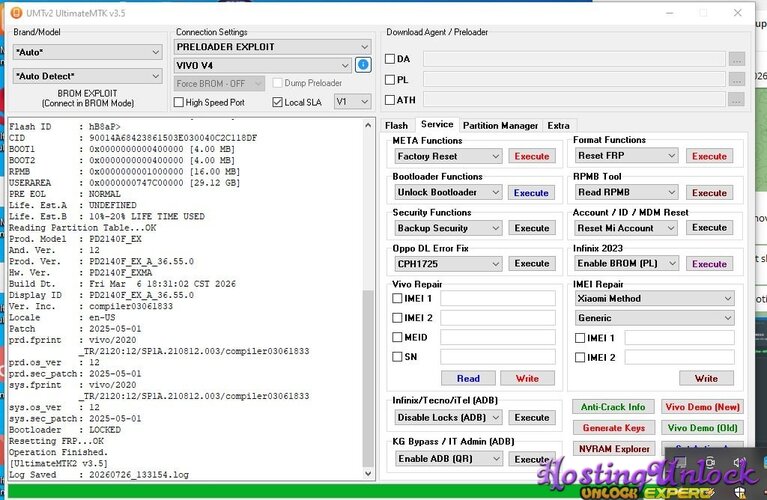Browse for ATH file with ellipsis button
767x500 pixels.
737,100
